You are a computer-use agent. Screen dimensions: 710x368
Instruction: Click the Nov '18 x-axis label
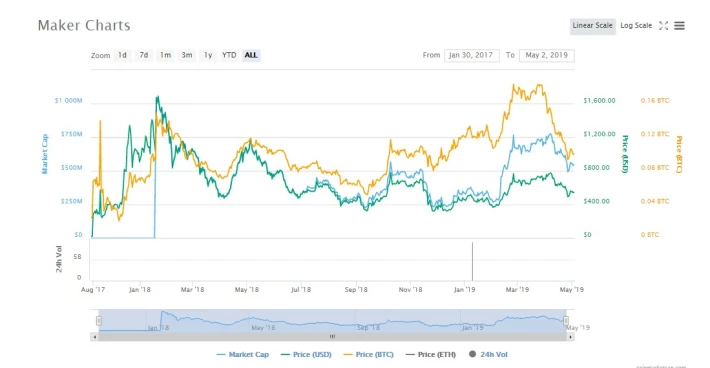pyautogui.click(x=410, y=290)
